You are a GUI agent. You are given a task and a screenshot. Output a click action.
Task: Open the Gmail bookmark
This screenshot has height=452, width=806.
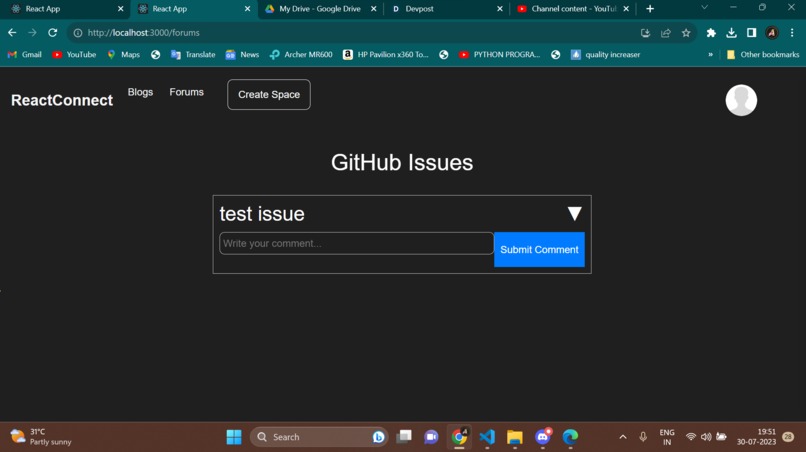[x=25, y=55]
